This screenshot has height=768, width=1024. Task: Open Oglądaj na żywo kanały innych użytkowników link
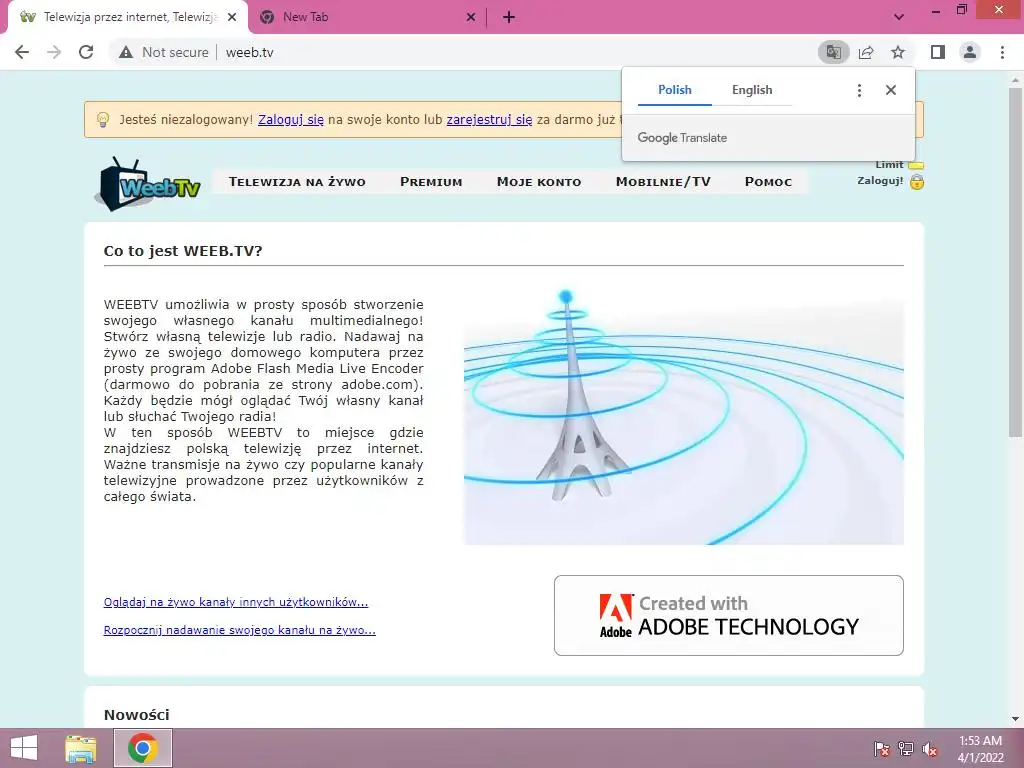click(236, 602)
